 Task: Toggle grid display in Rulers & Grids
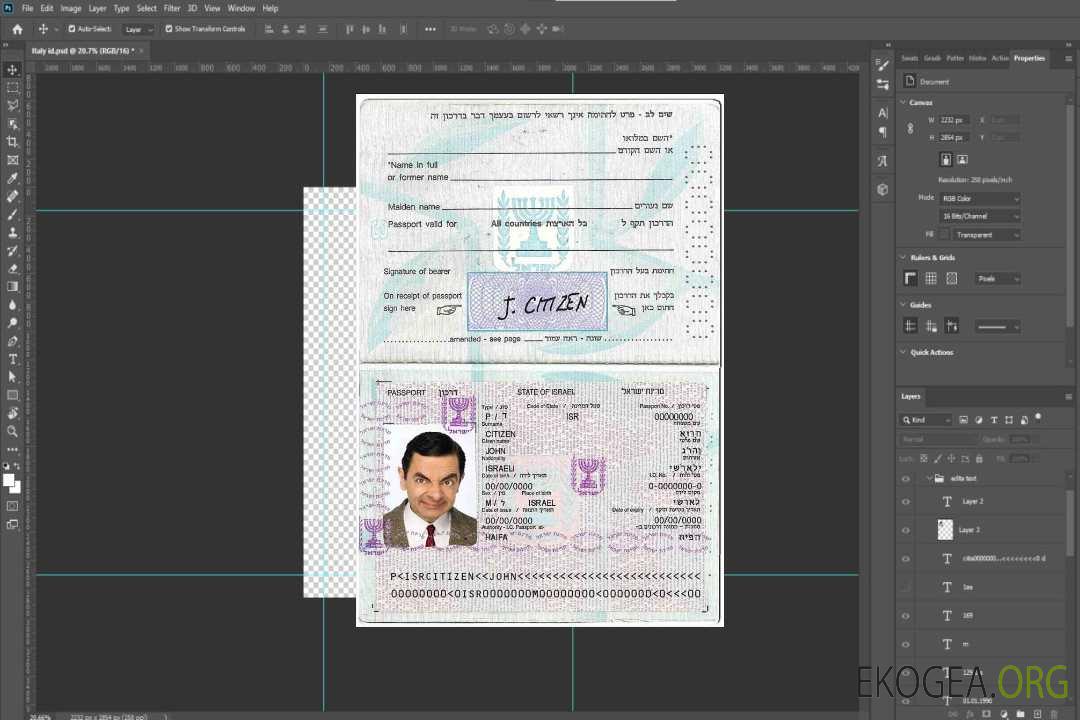[x=931, y=278]
